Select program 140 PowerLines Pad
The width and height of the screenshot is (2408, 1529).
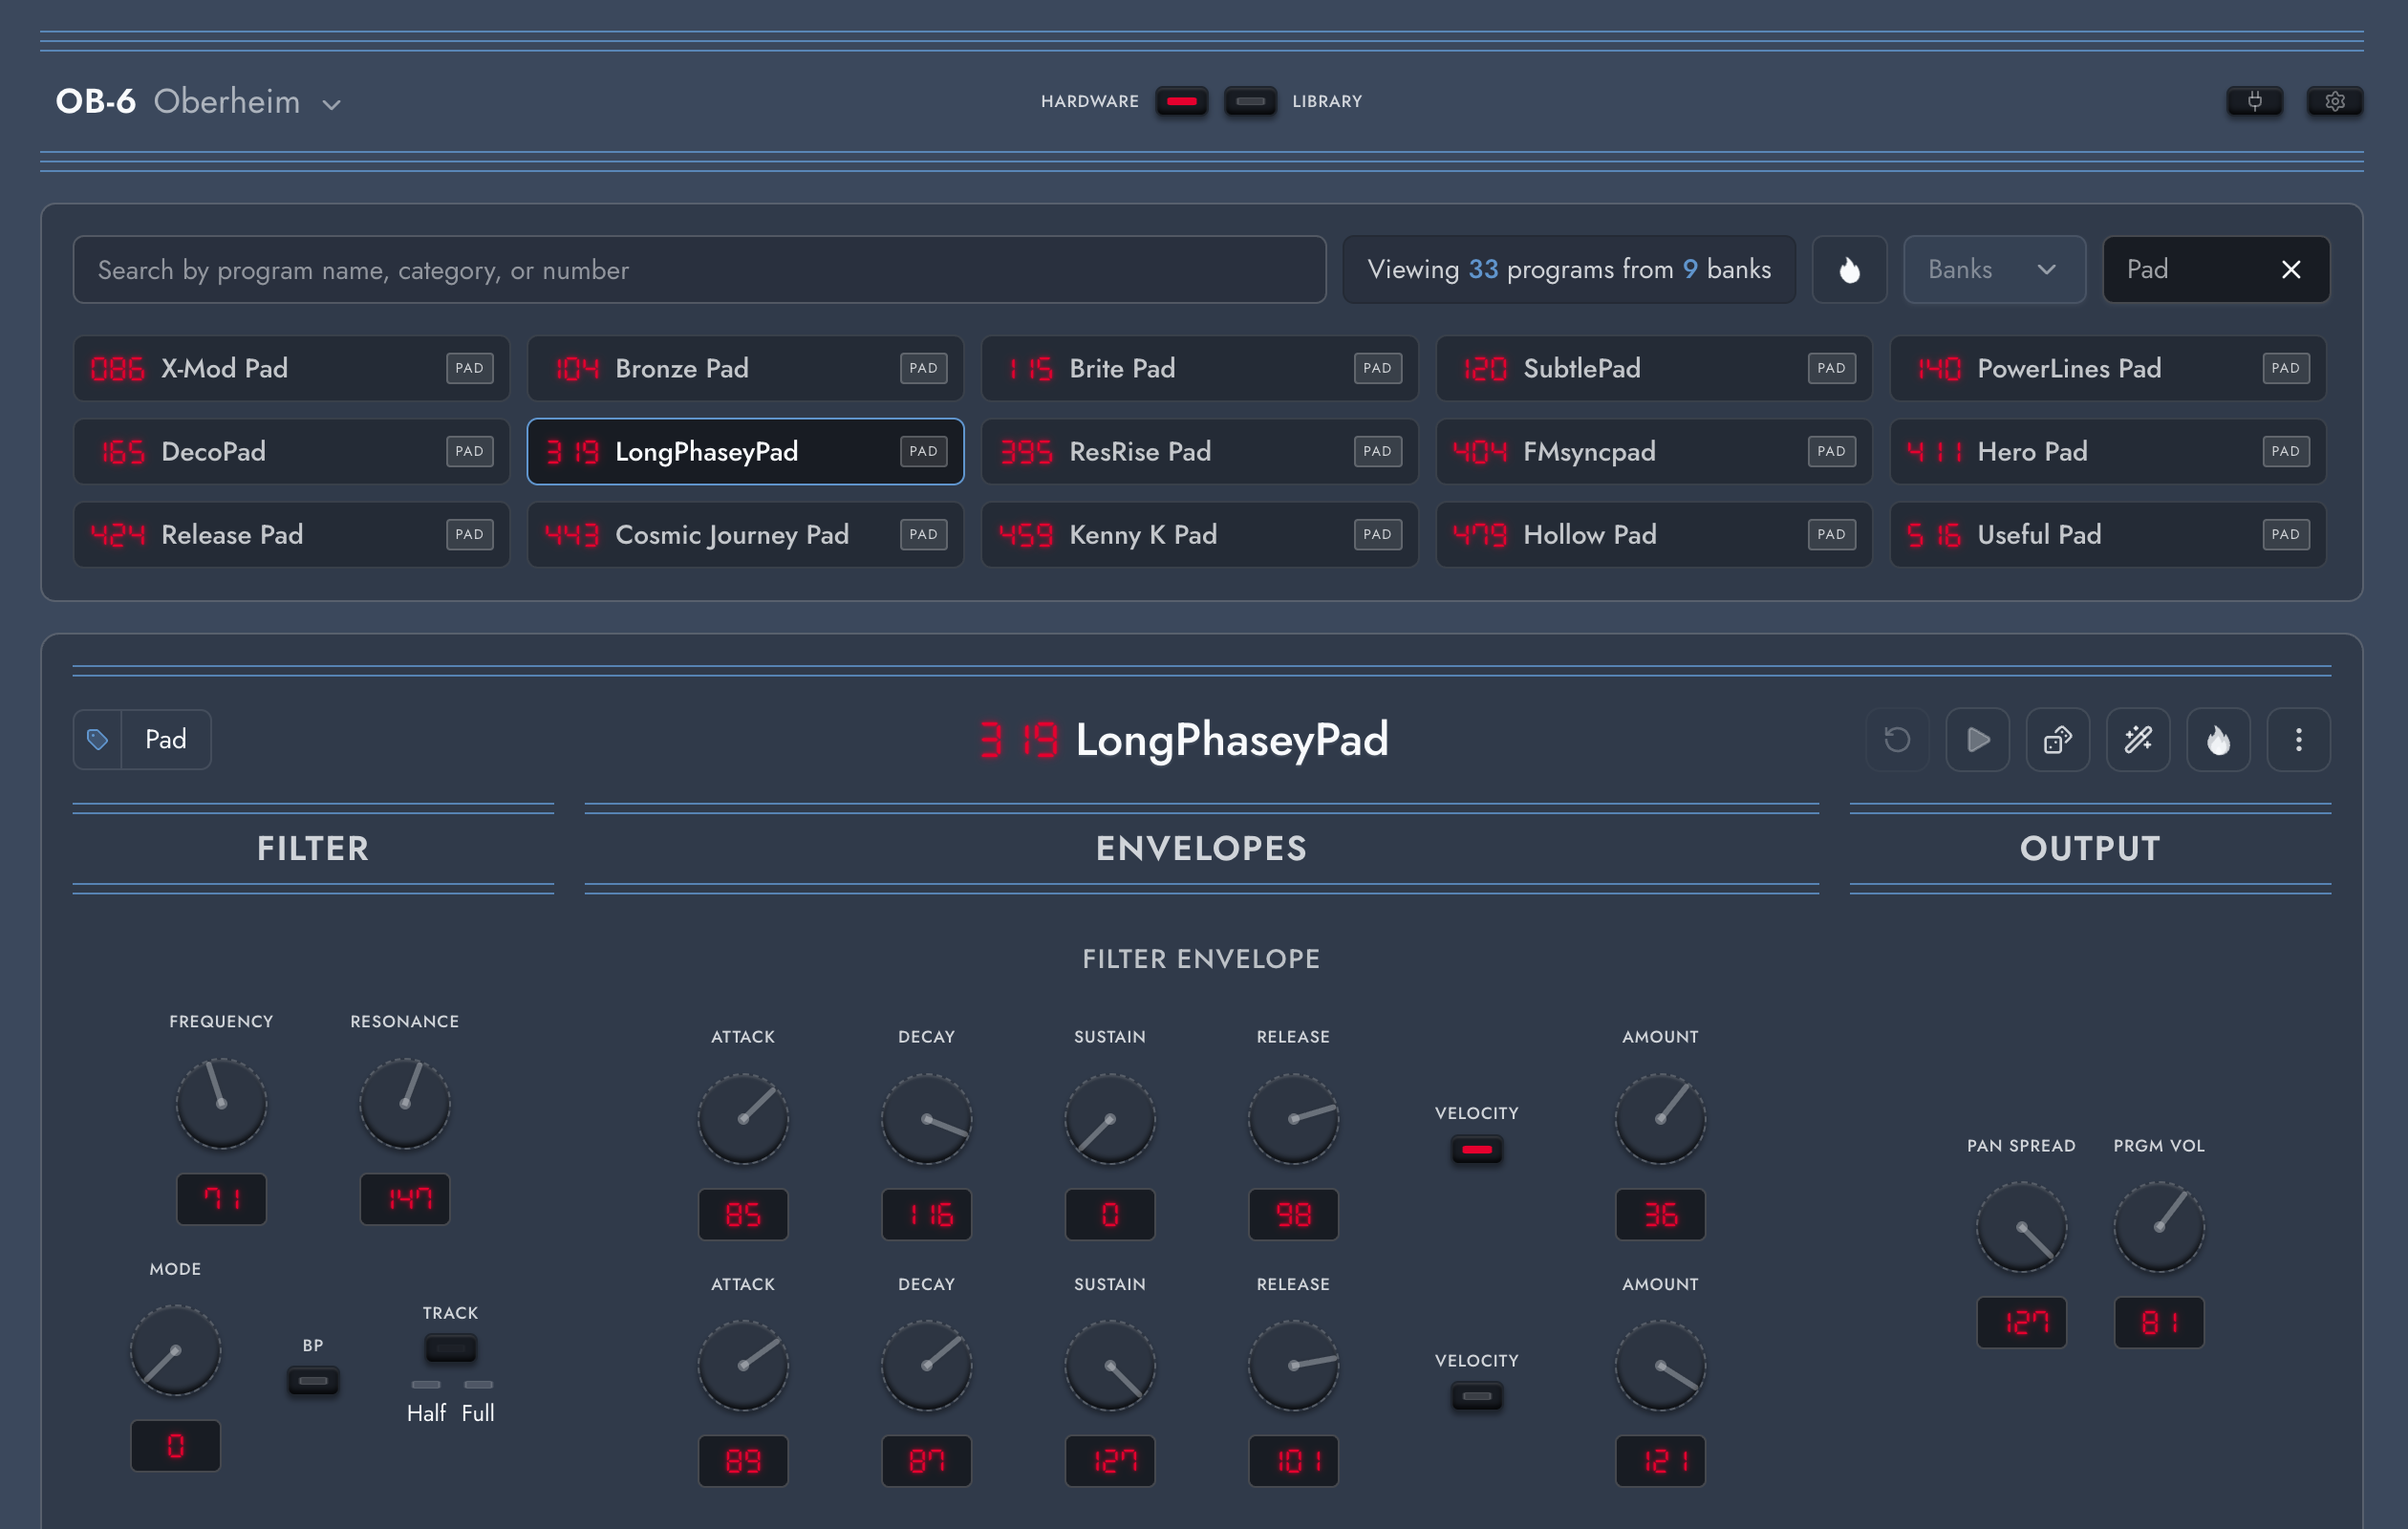[2108, 368]
